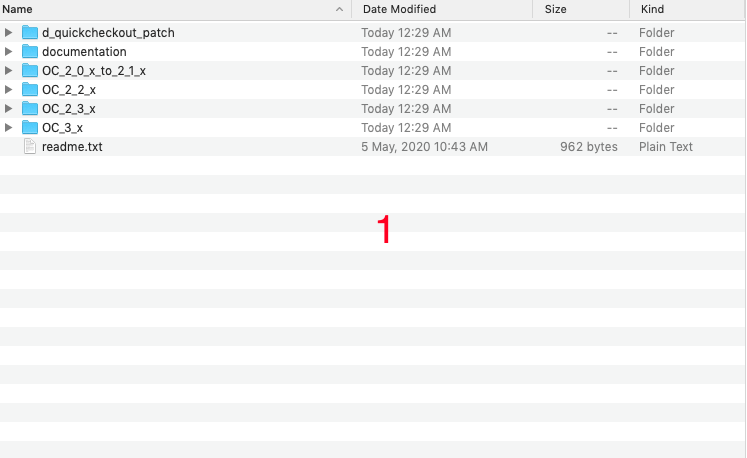Sort by Size column header
Screen dimensions: 747x458
click(x=555, y=9)
